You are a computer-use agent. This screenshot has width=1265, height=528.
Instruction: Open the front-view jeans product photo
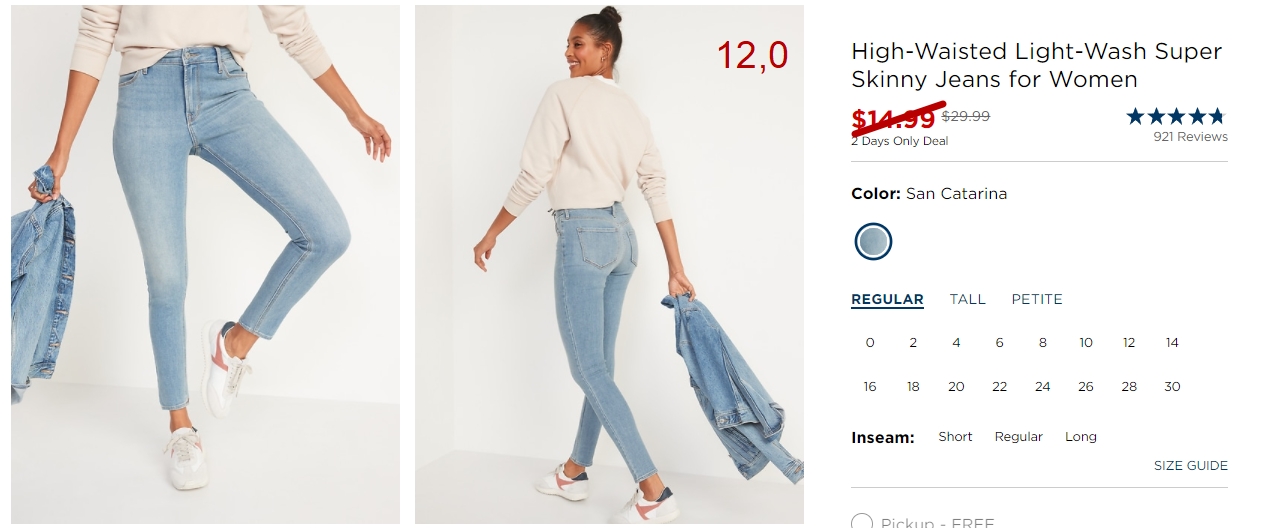[205, 264]
